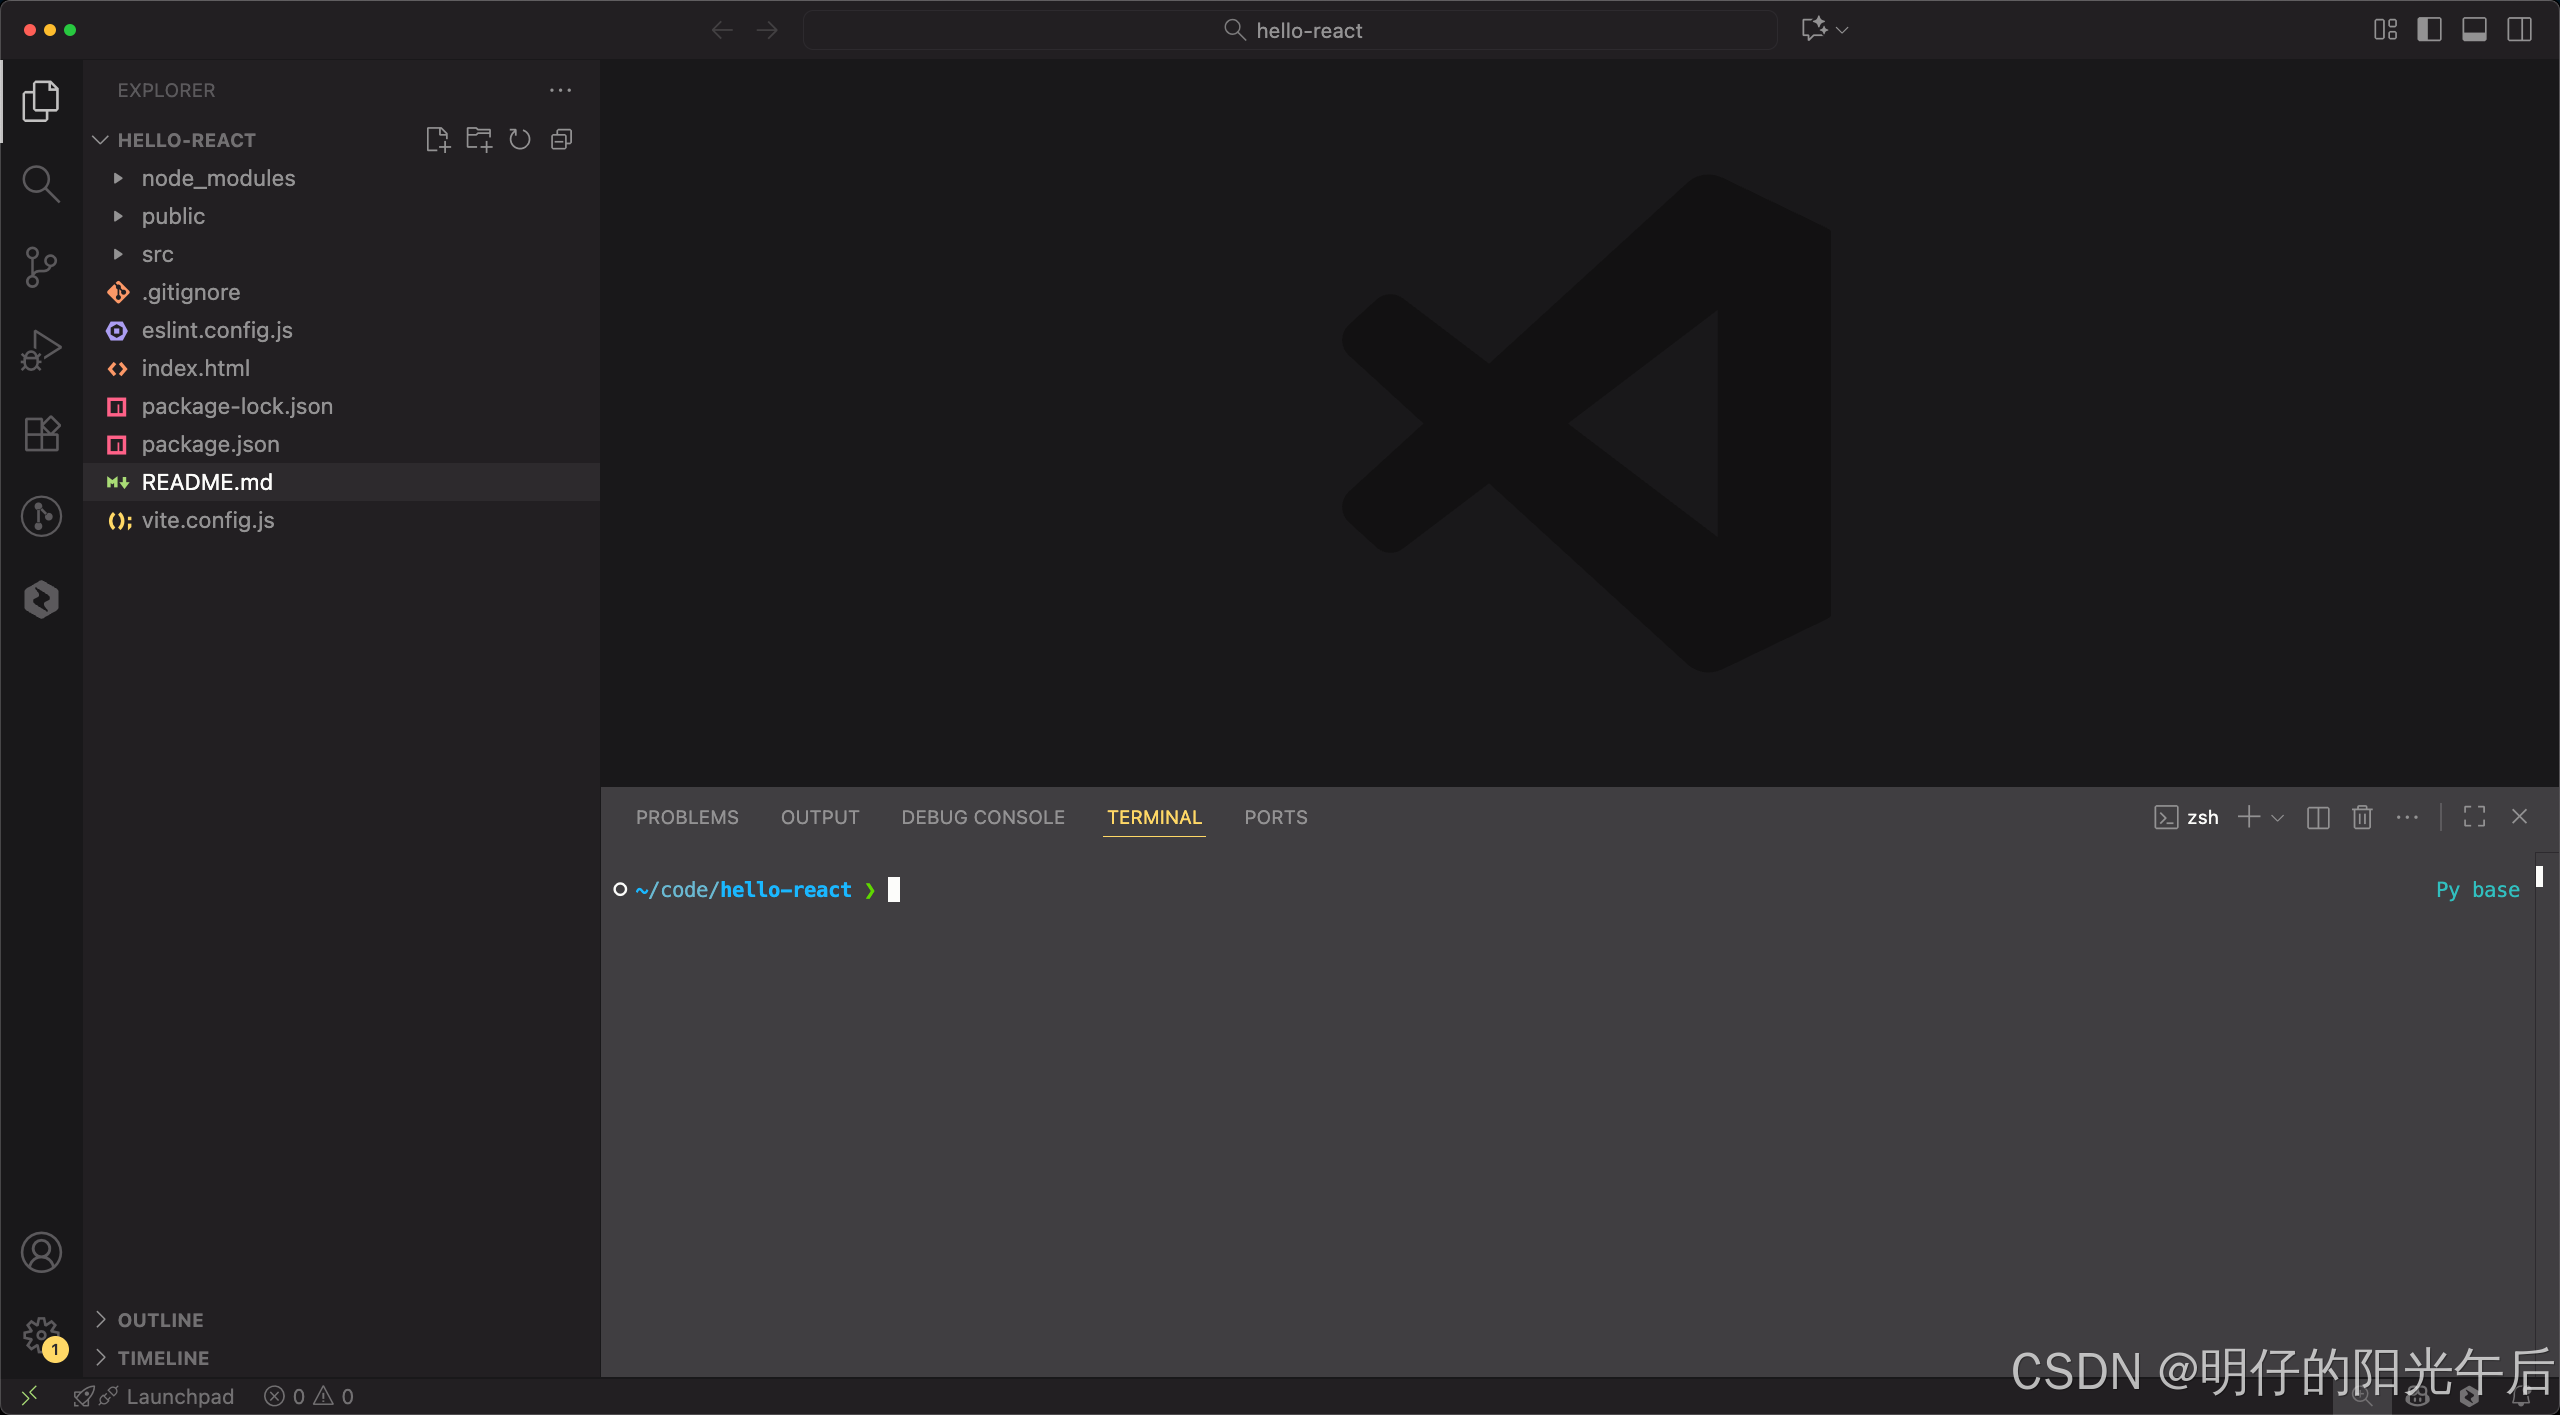Viewport: 2560px width, 1415px height.
Task: Kill terminal using the trash icon
Action: pyautogui.click(x=2362, y=818)
